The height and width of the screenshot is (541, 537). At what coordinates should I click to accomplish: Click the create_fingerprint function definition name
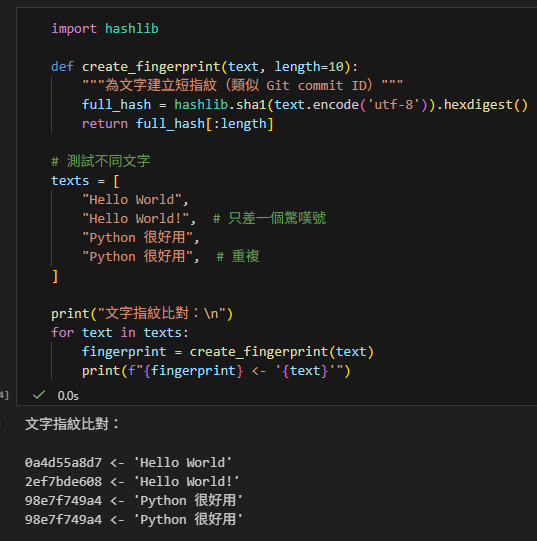coord(151,67)
